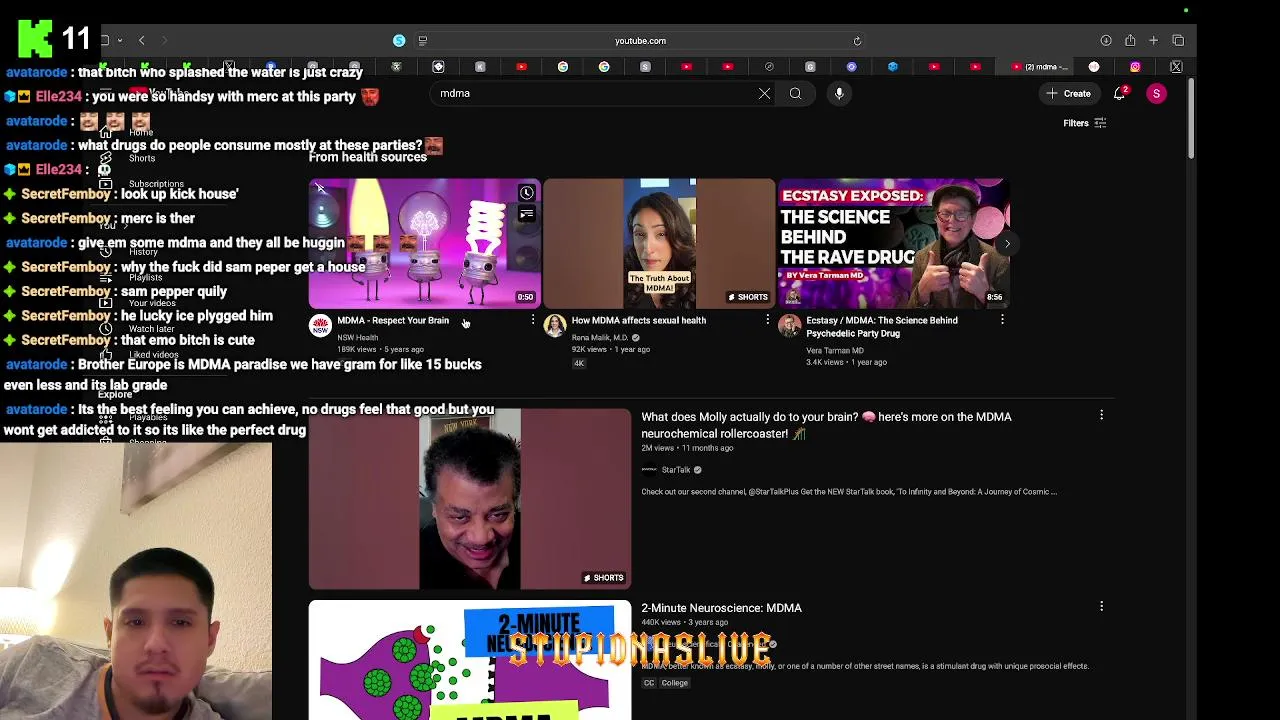The image size is (1280, 720).
Task: Open a new Safari tab with plus
Action: (1153, 41)
